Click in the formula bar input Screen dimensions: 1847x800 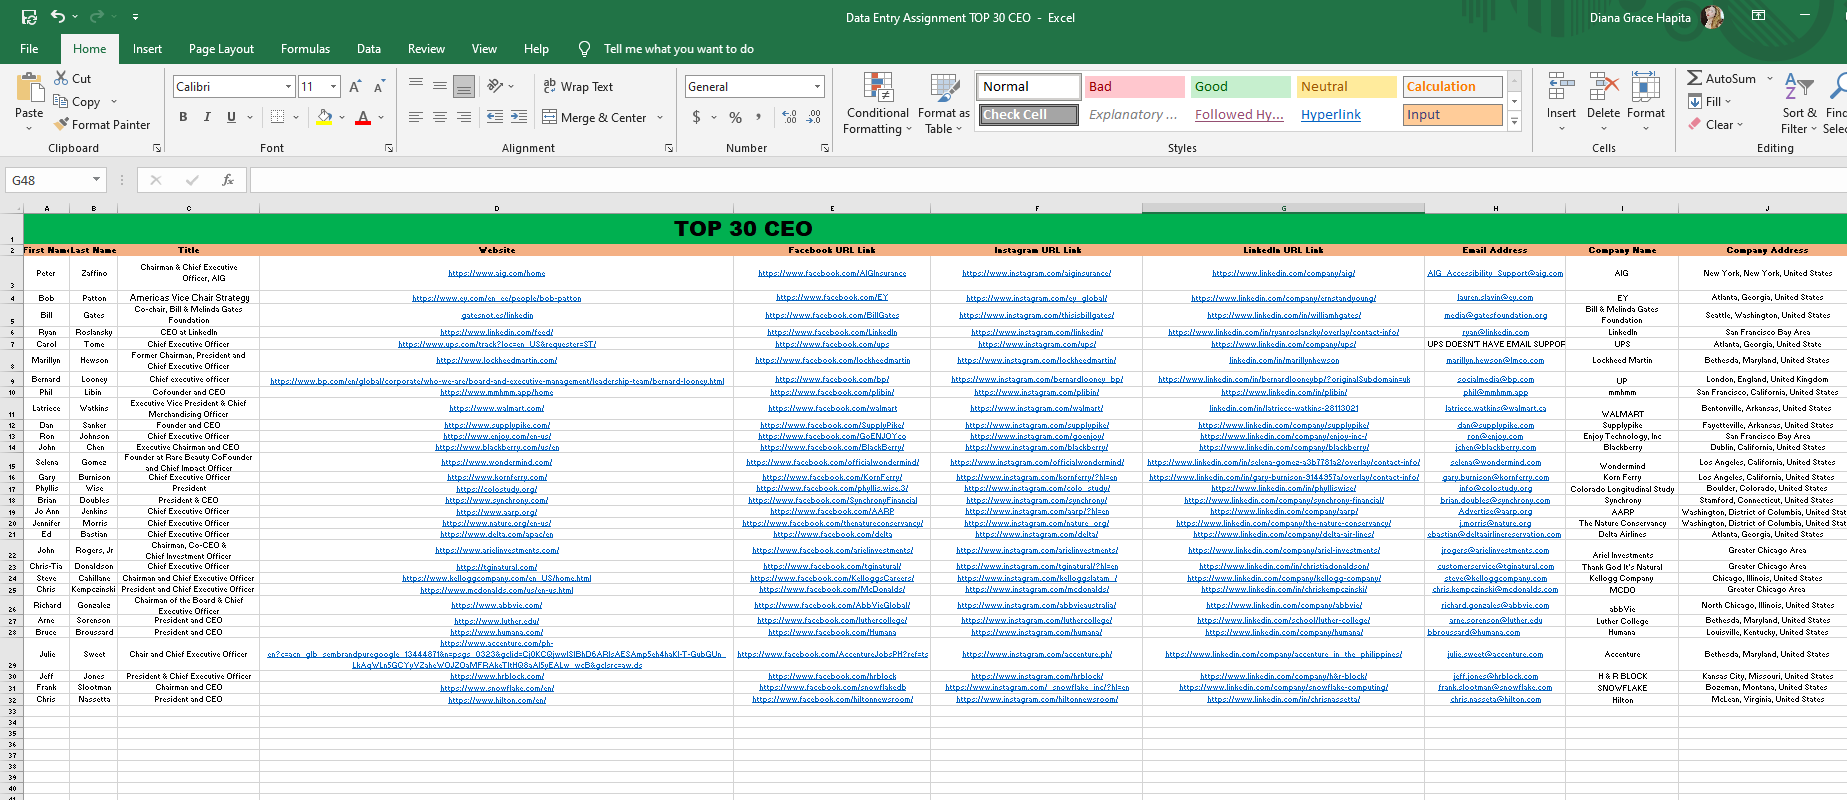coord(1046,180)
